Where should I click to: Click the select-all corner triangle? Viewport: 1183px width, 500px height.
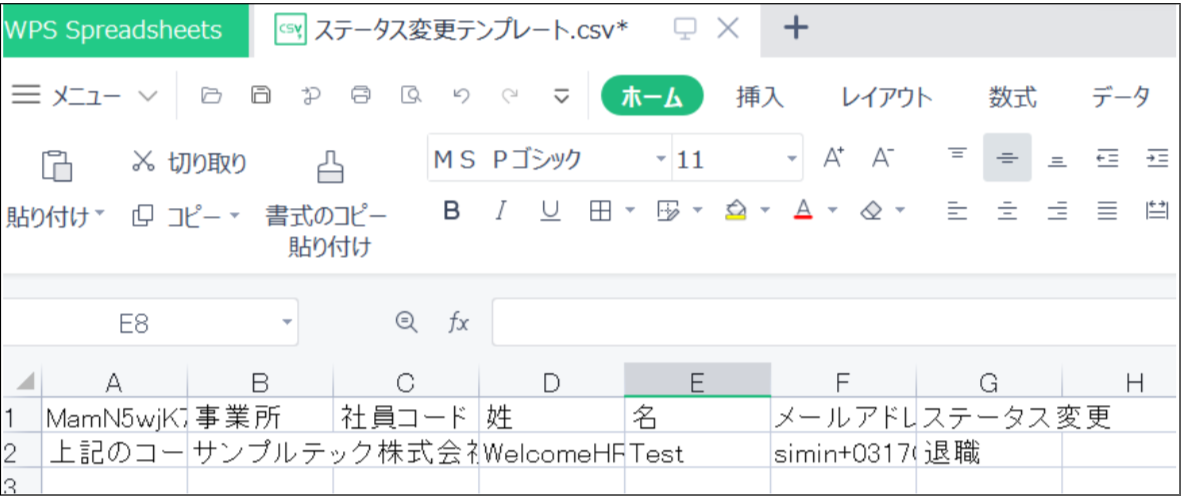(x=24, y=381)
